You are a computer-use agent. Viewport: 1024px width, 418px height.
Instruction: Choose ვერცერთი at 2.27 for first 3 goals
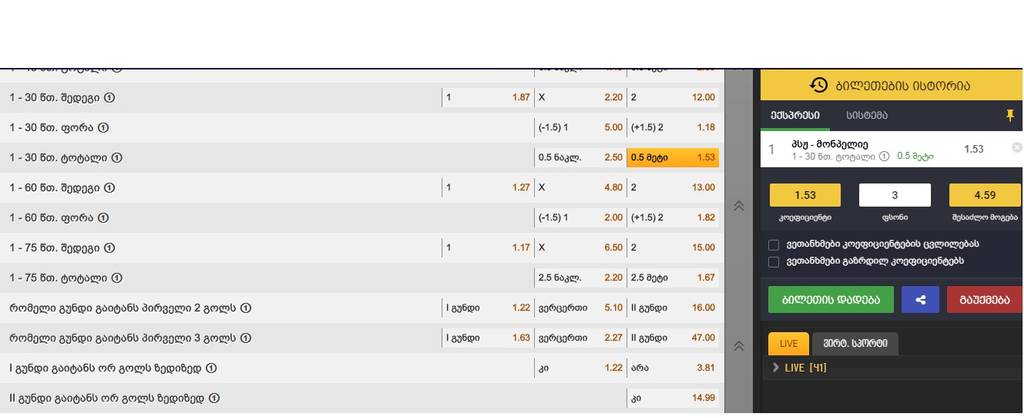580,338
